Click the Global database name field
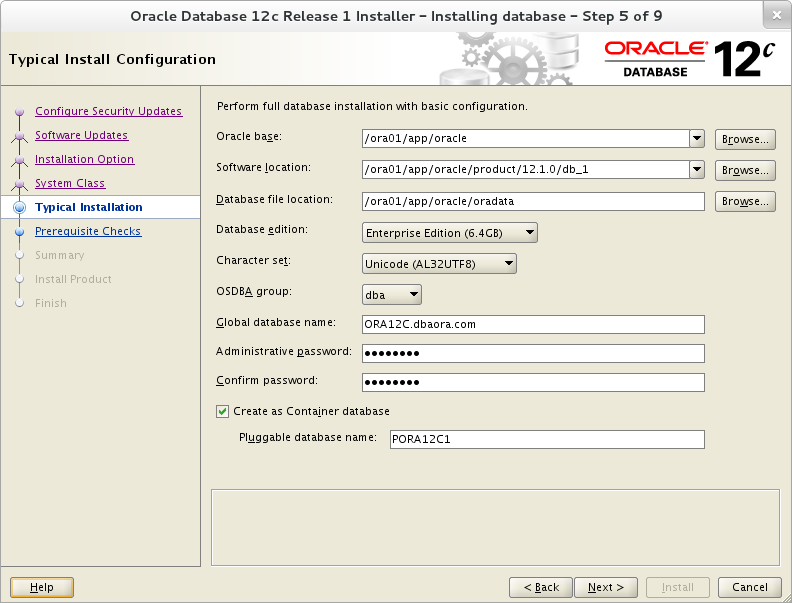792x603 pixels. click(x=533, y=324)
